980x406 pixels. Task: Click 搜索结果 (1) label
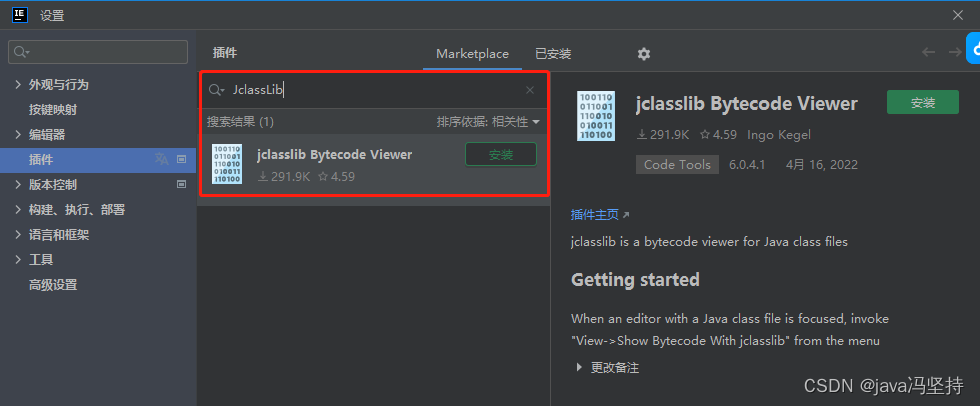click(x=241, y=122)
